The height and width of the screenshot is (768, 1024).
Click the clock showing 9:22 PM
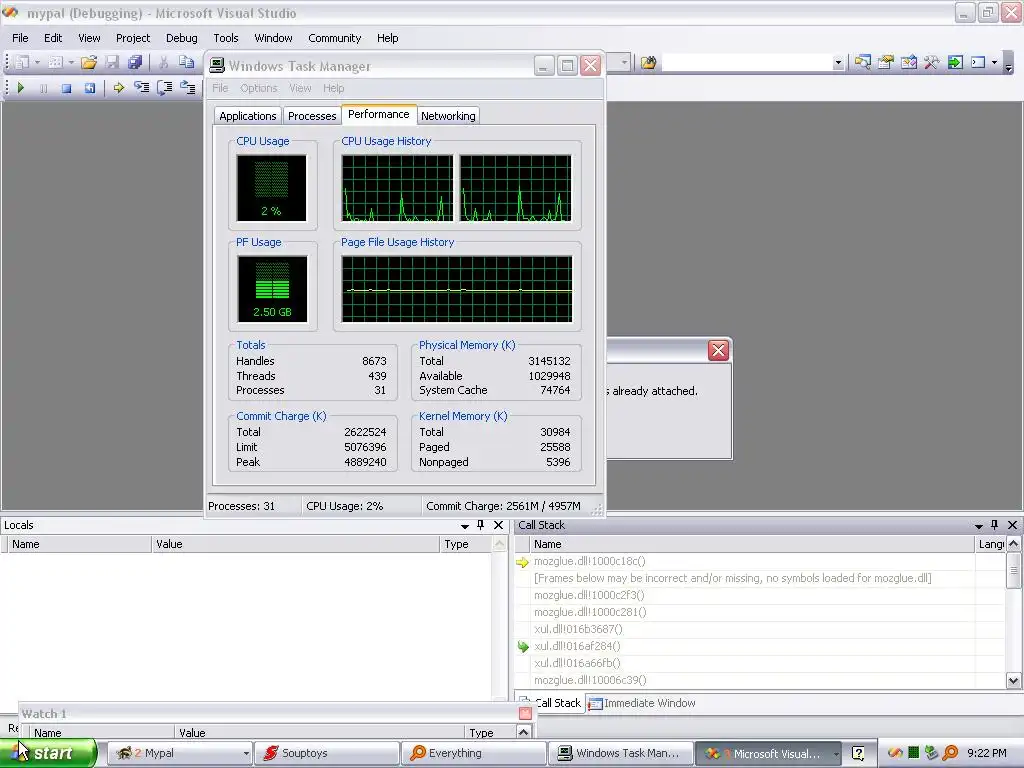[x=987, y=753]
